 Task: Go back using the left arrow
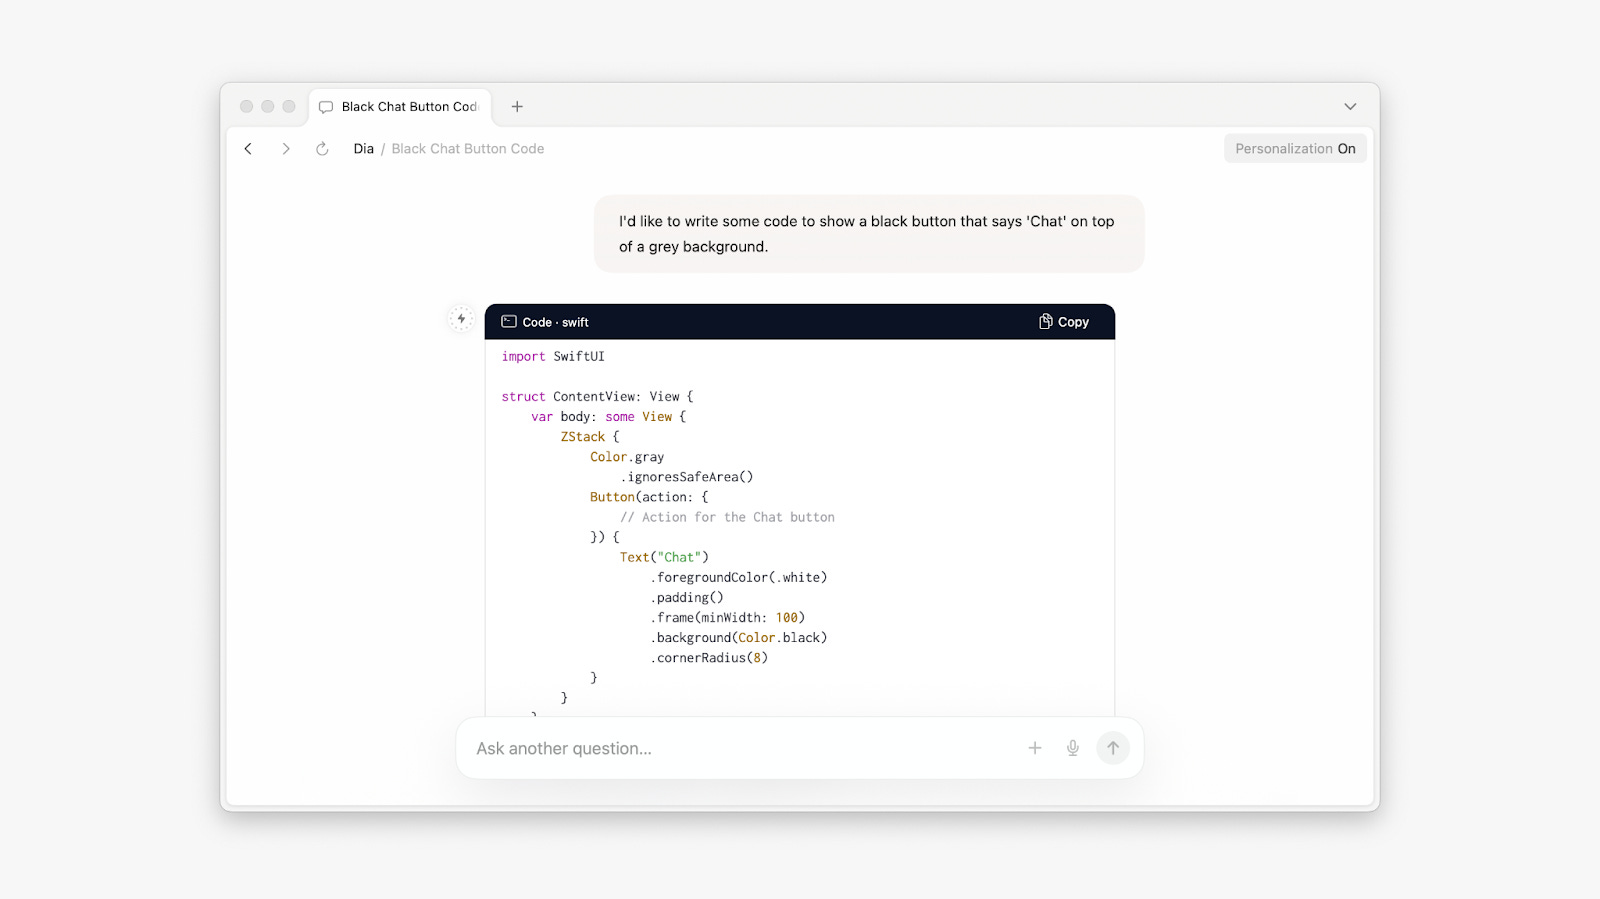coord(248,149)
